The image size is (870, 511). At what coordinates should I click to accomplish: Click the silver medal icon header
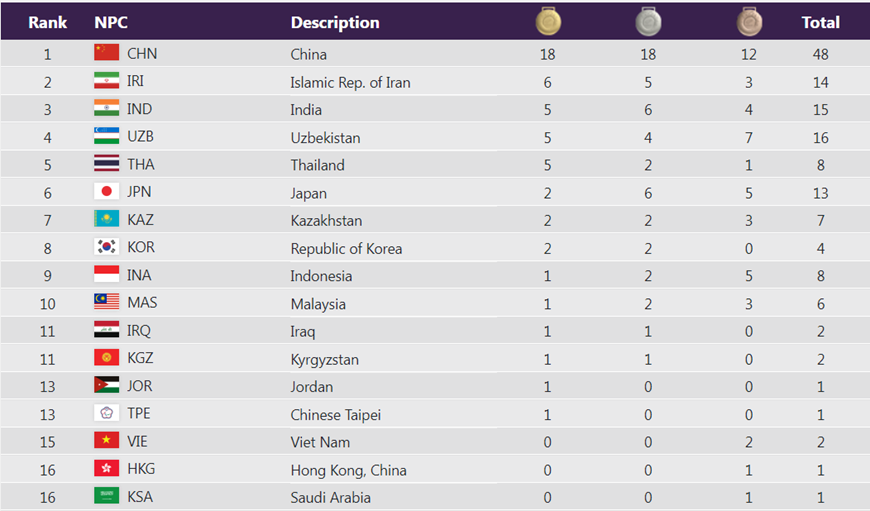click(649, 21)
